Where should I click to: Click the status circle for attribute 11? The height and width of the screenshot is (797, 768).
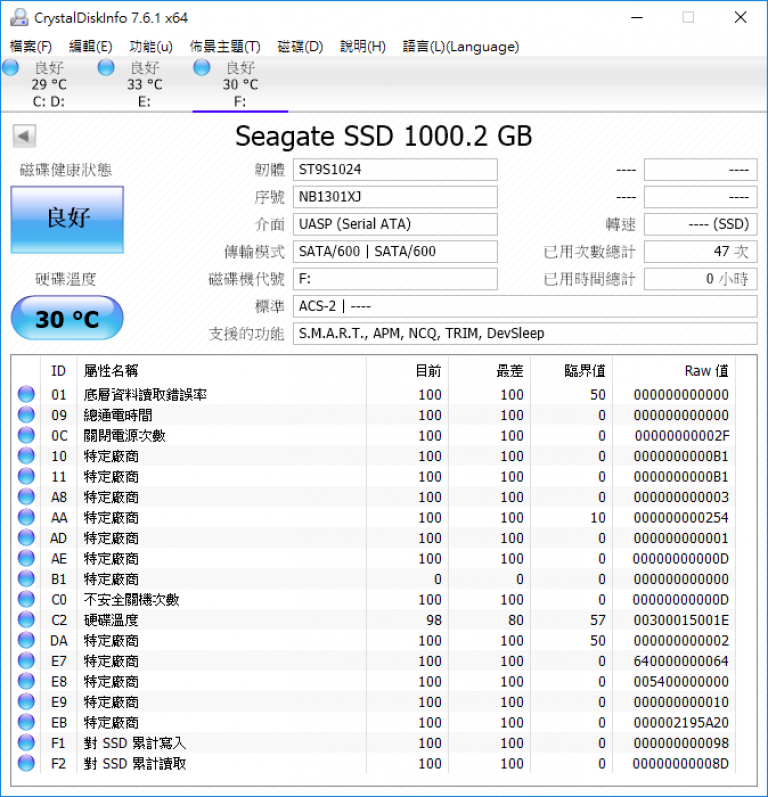[x=26, y=476]
